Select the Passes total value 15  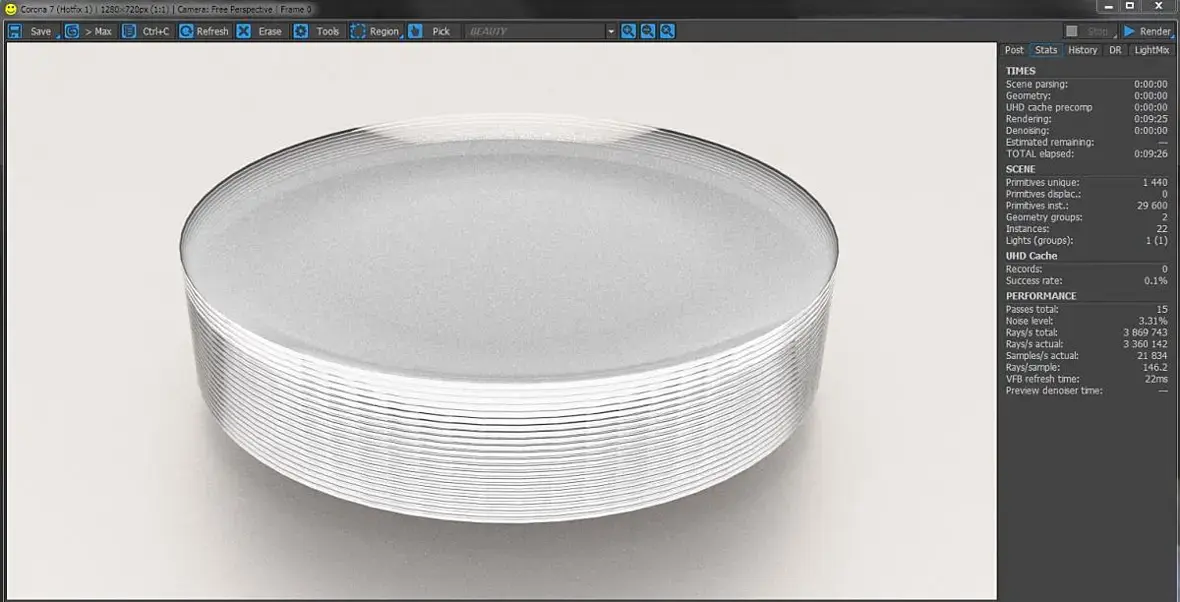(x=1163, y=309)
